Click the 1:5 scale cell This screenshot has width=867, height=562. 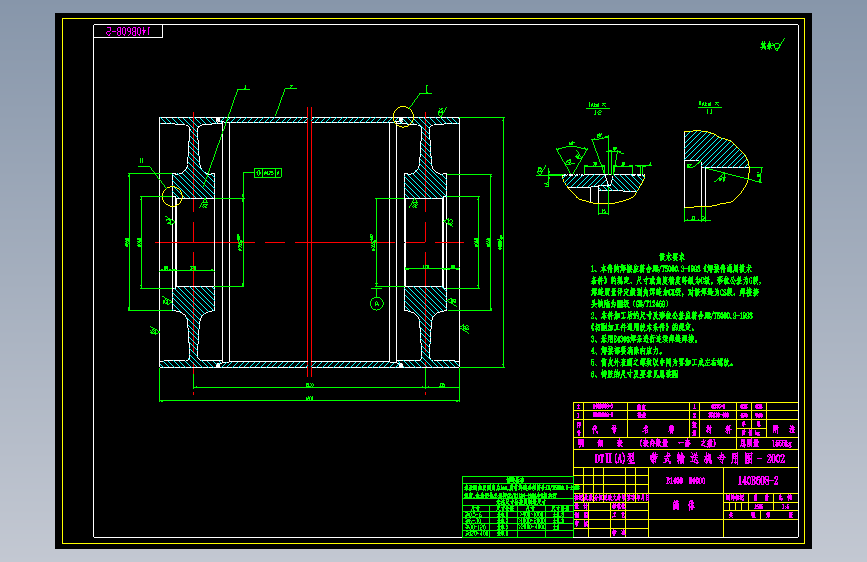point(785,506)
